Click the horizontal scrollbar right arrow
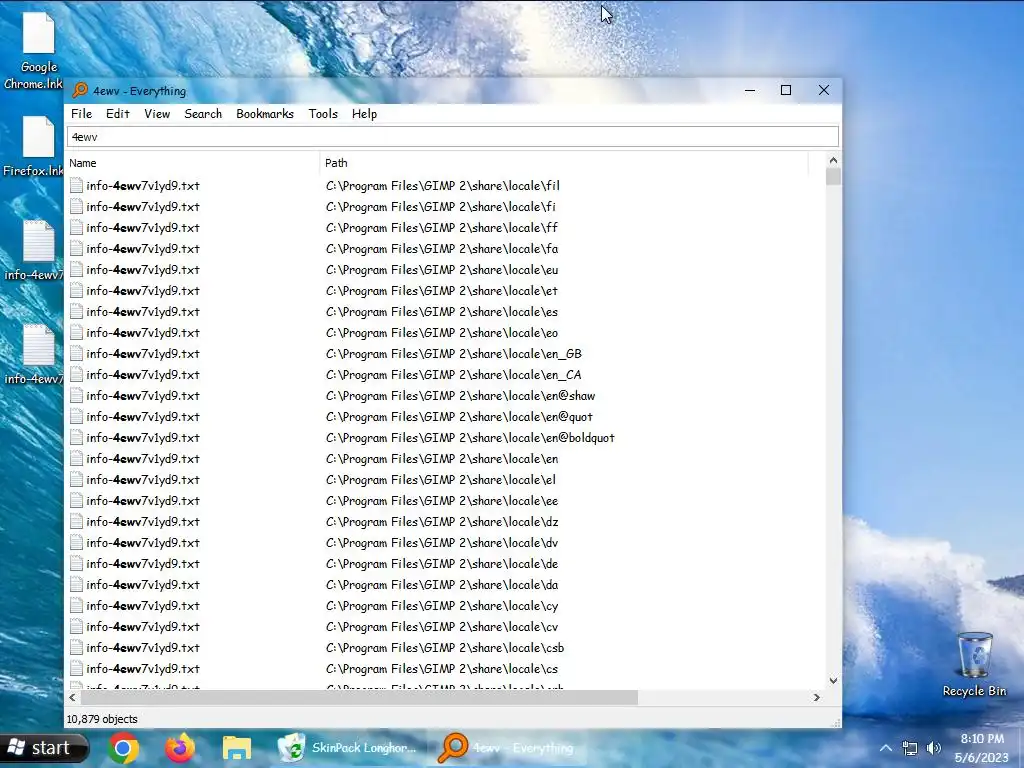Screen dimensions: 1024x768 816,697
